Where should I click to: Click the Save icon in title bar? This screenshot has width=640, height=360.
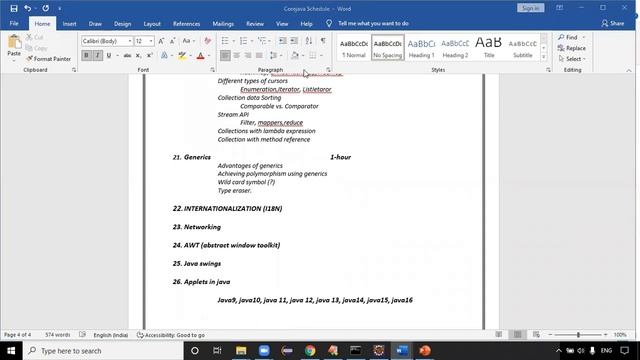(14, 8)
